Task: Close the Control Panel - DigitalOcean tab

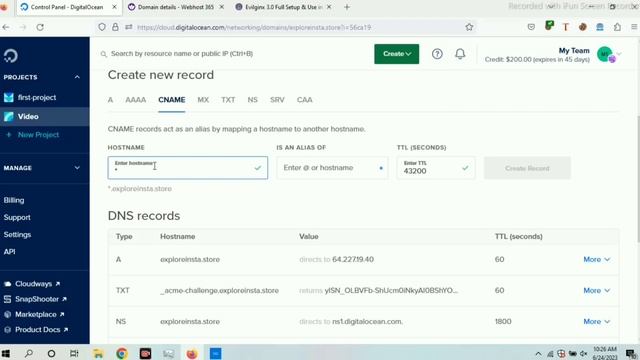Action: click(114, 7)
